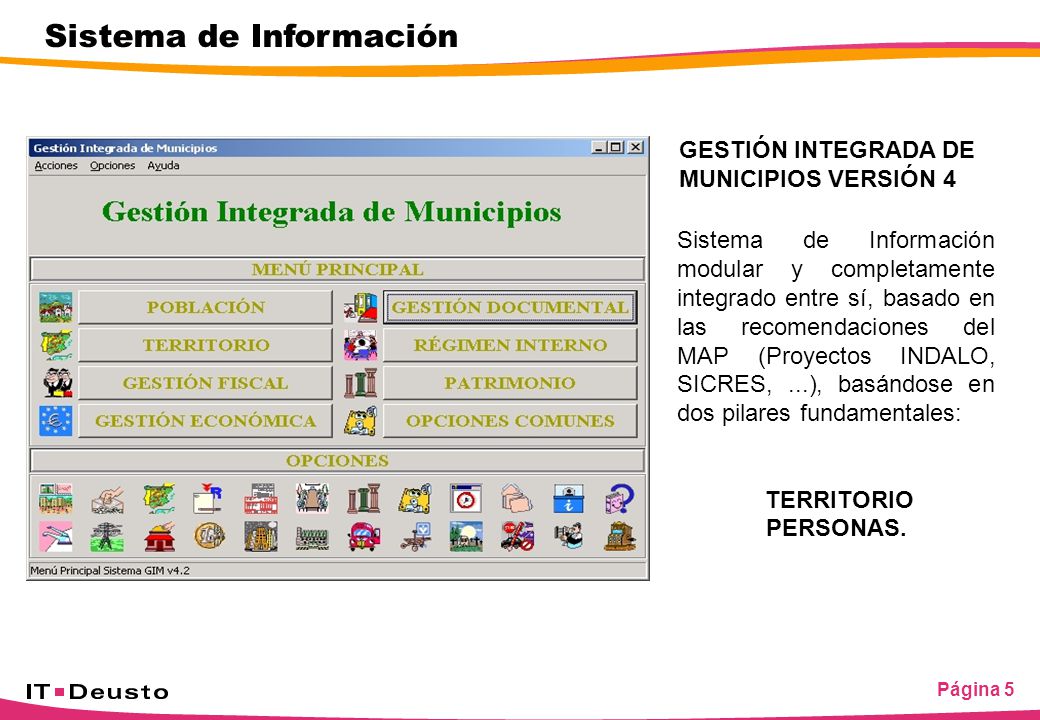Viewport: 1040px width, 720px height.
Task: Open the three columns icon in Opciones toolbar
Action: tap(363, 499)
